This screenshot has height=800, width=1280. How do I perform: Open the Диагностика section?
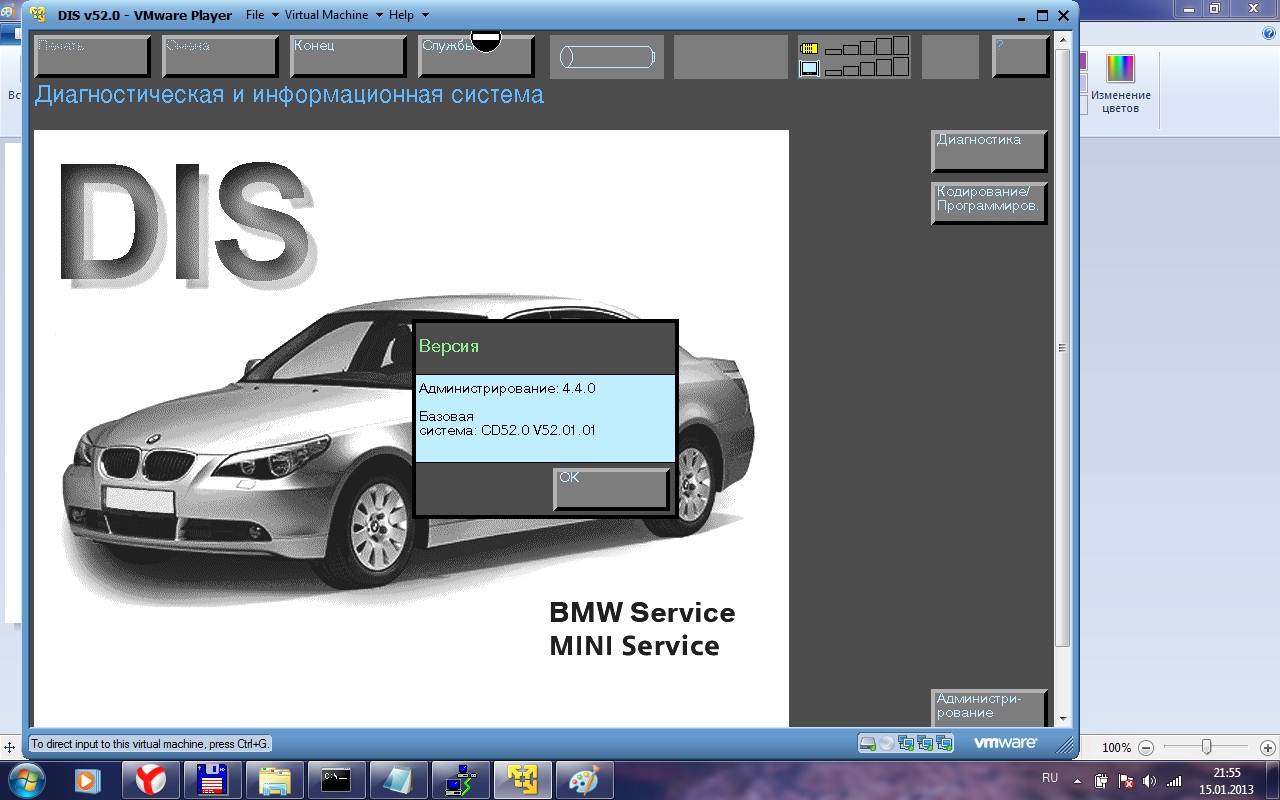pyautogui.click(x=988, y=150)
